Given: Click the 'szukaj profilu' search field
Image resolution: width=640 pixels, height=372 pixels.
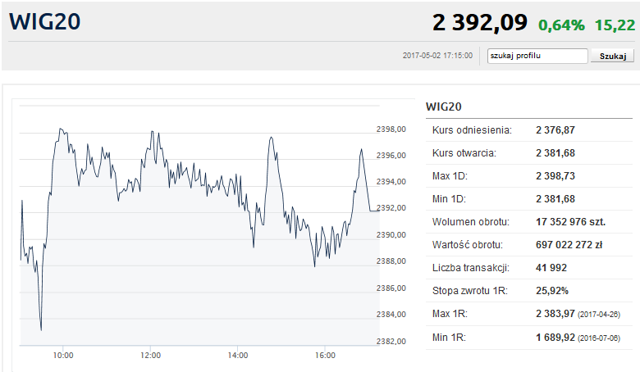Looking at the screenshot, I should pyautogui.click(x=537, y=56).
